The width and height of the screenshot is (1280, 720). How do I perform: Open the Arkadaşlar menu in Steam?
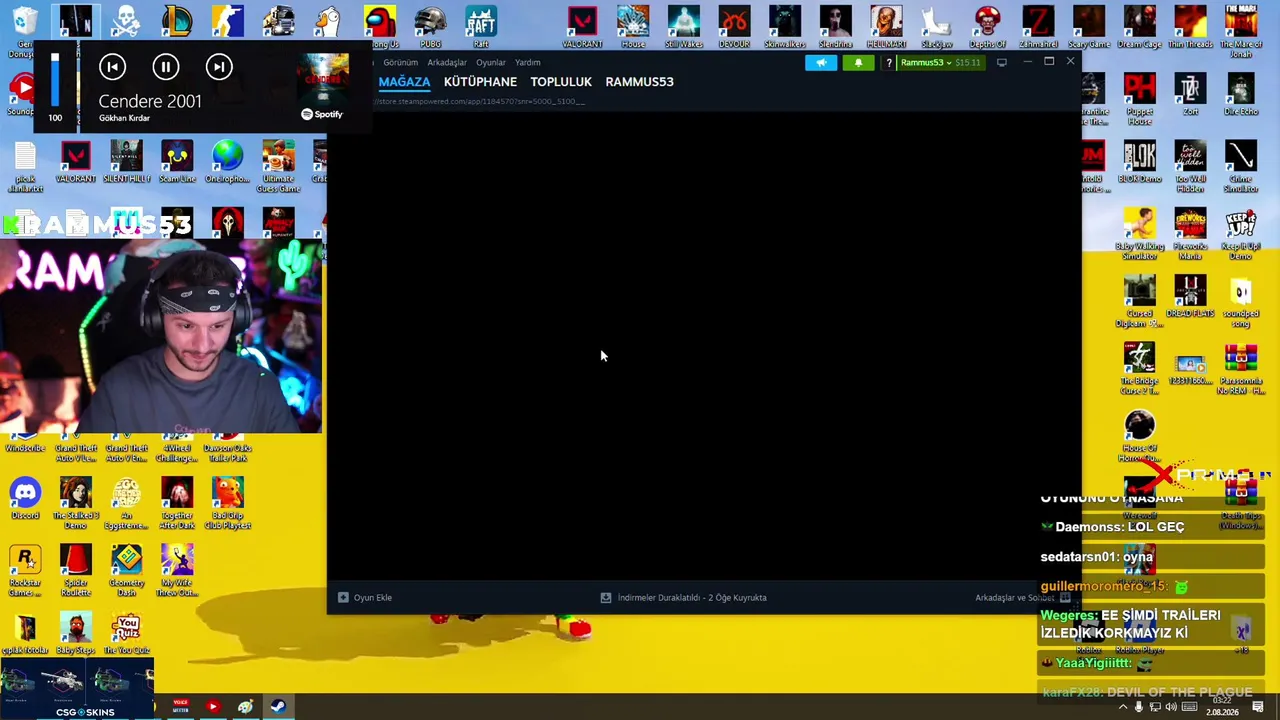click(x=447, y=62)
